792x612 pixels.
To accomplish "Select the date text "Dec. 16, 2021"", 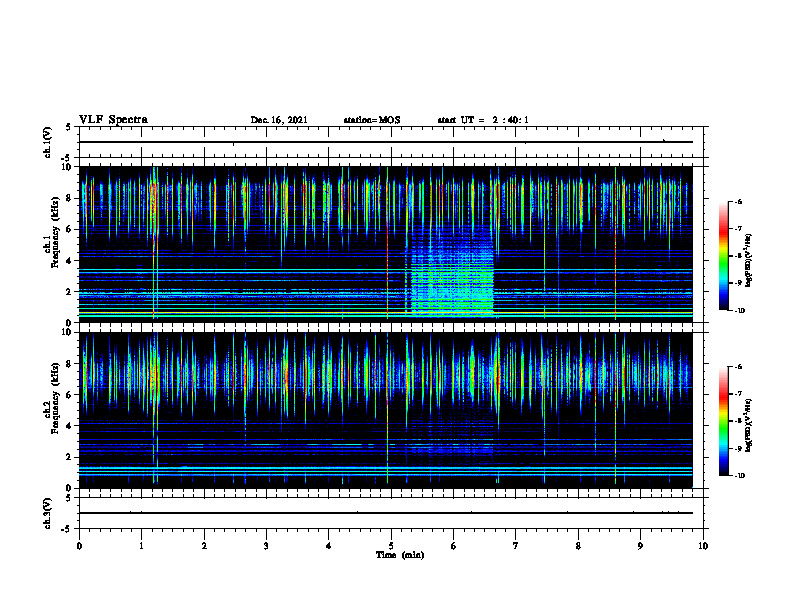I will (279, 120).
